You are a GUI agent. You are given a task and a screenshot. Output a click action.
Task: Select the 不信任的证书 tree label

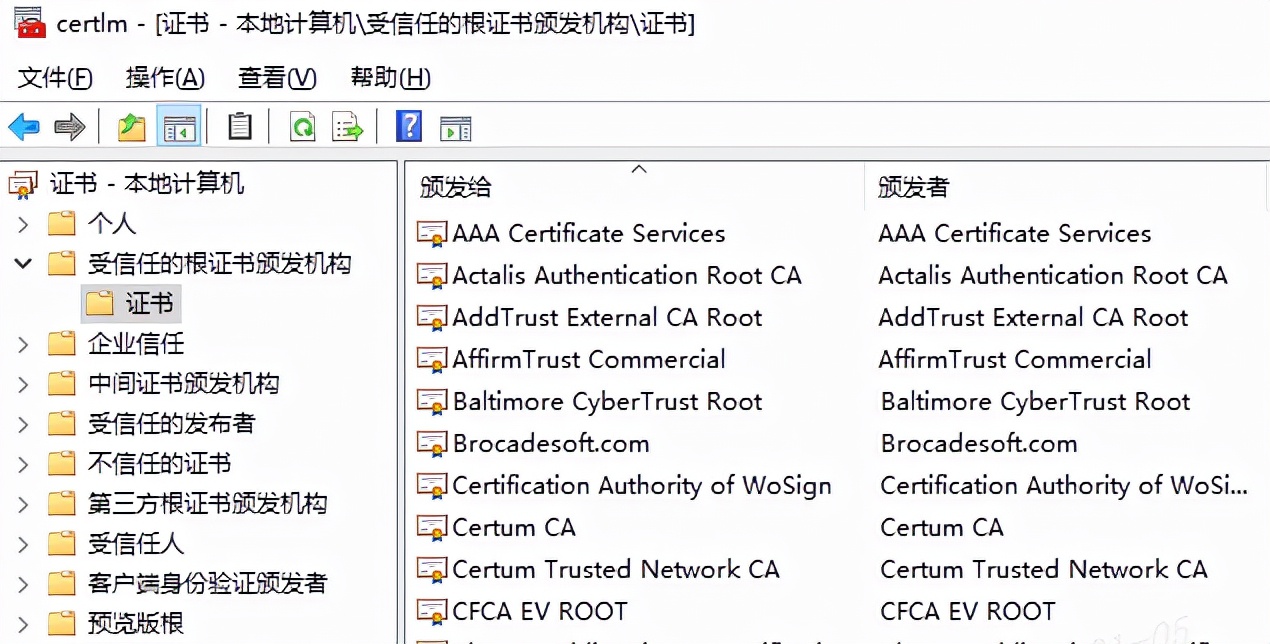pyautogui.click(x=159, y=464)
